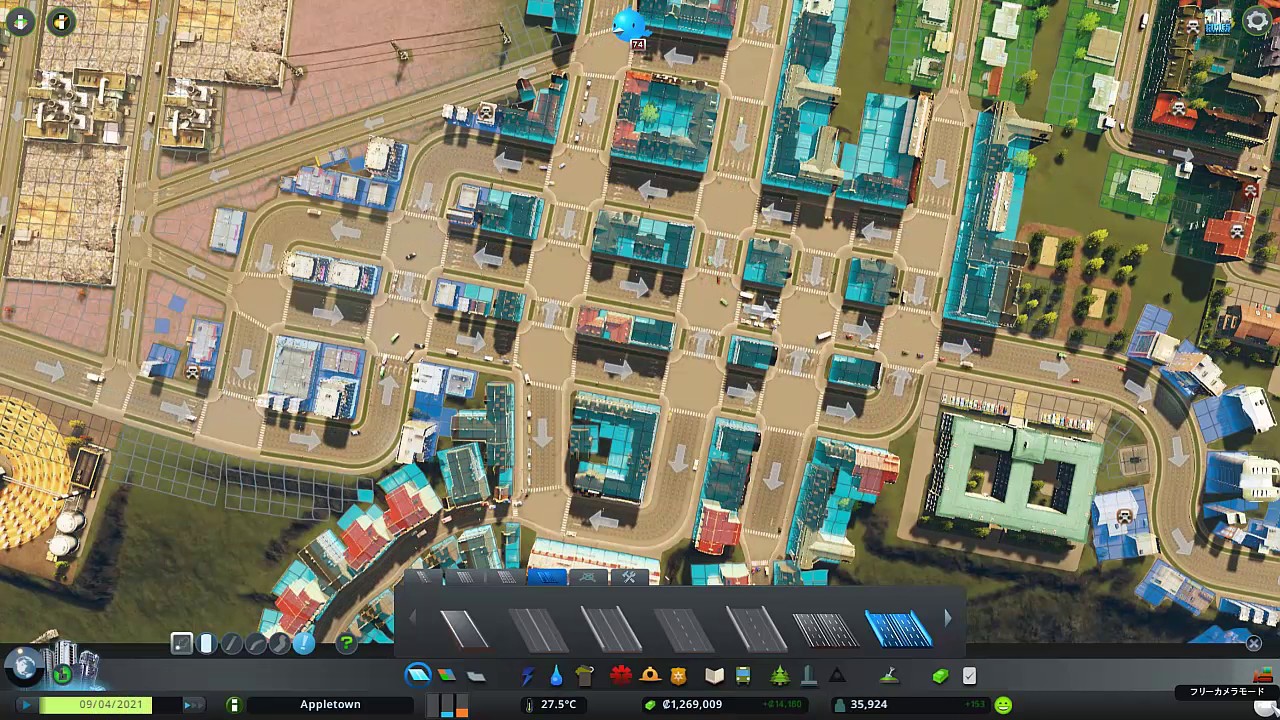The image size is (1280, 720).
Task: Click the happy face happiness indicator
Action: (x=1003, y=705)
